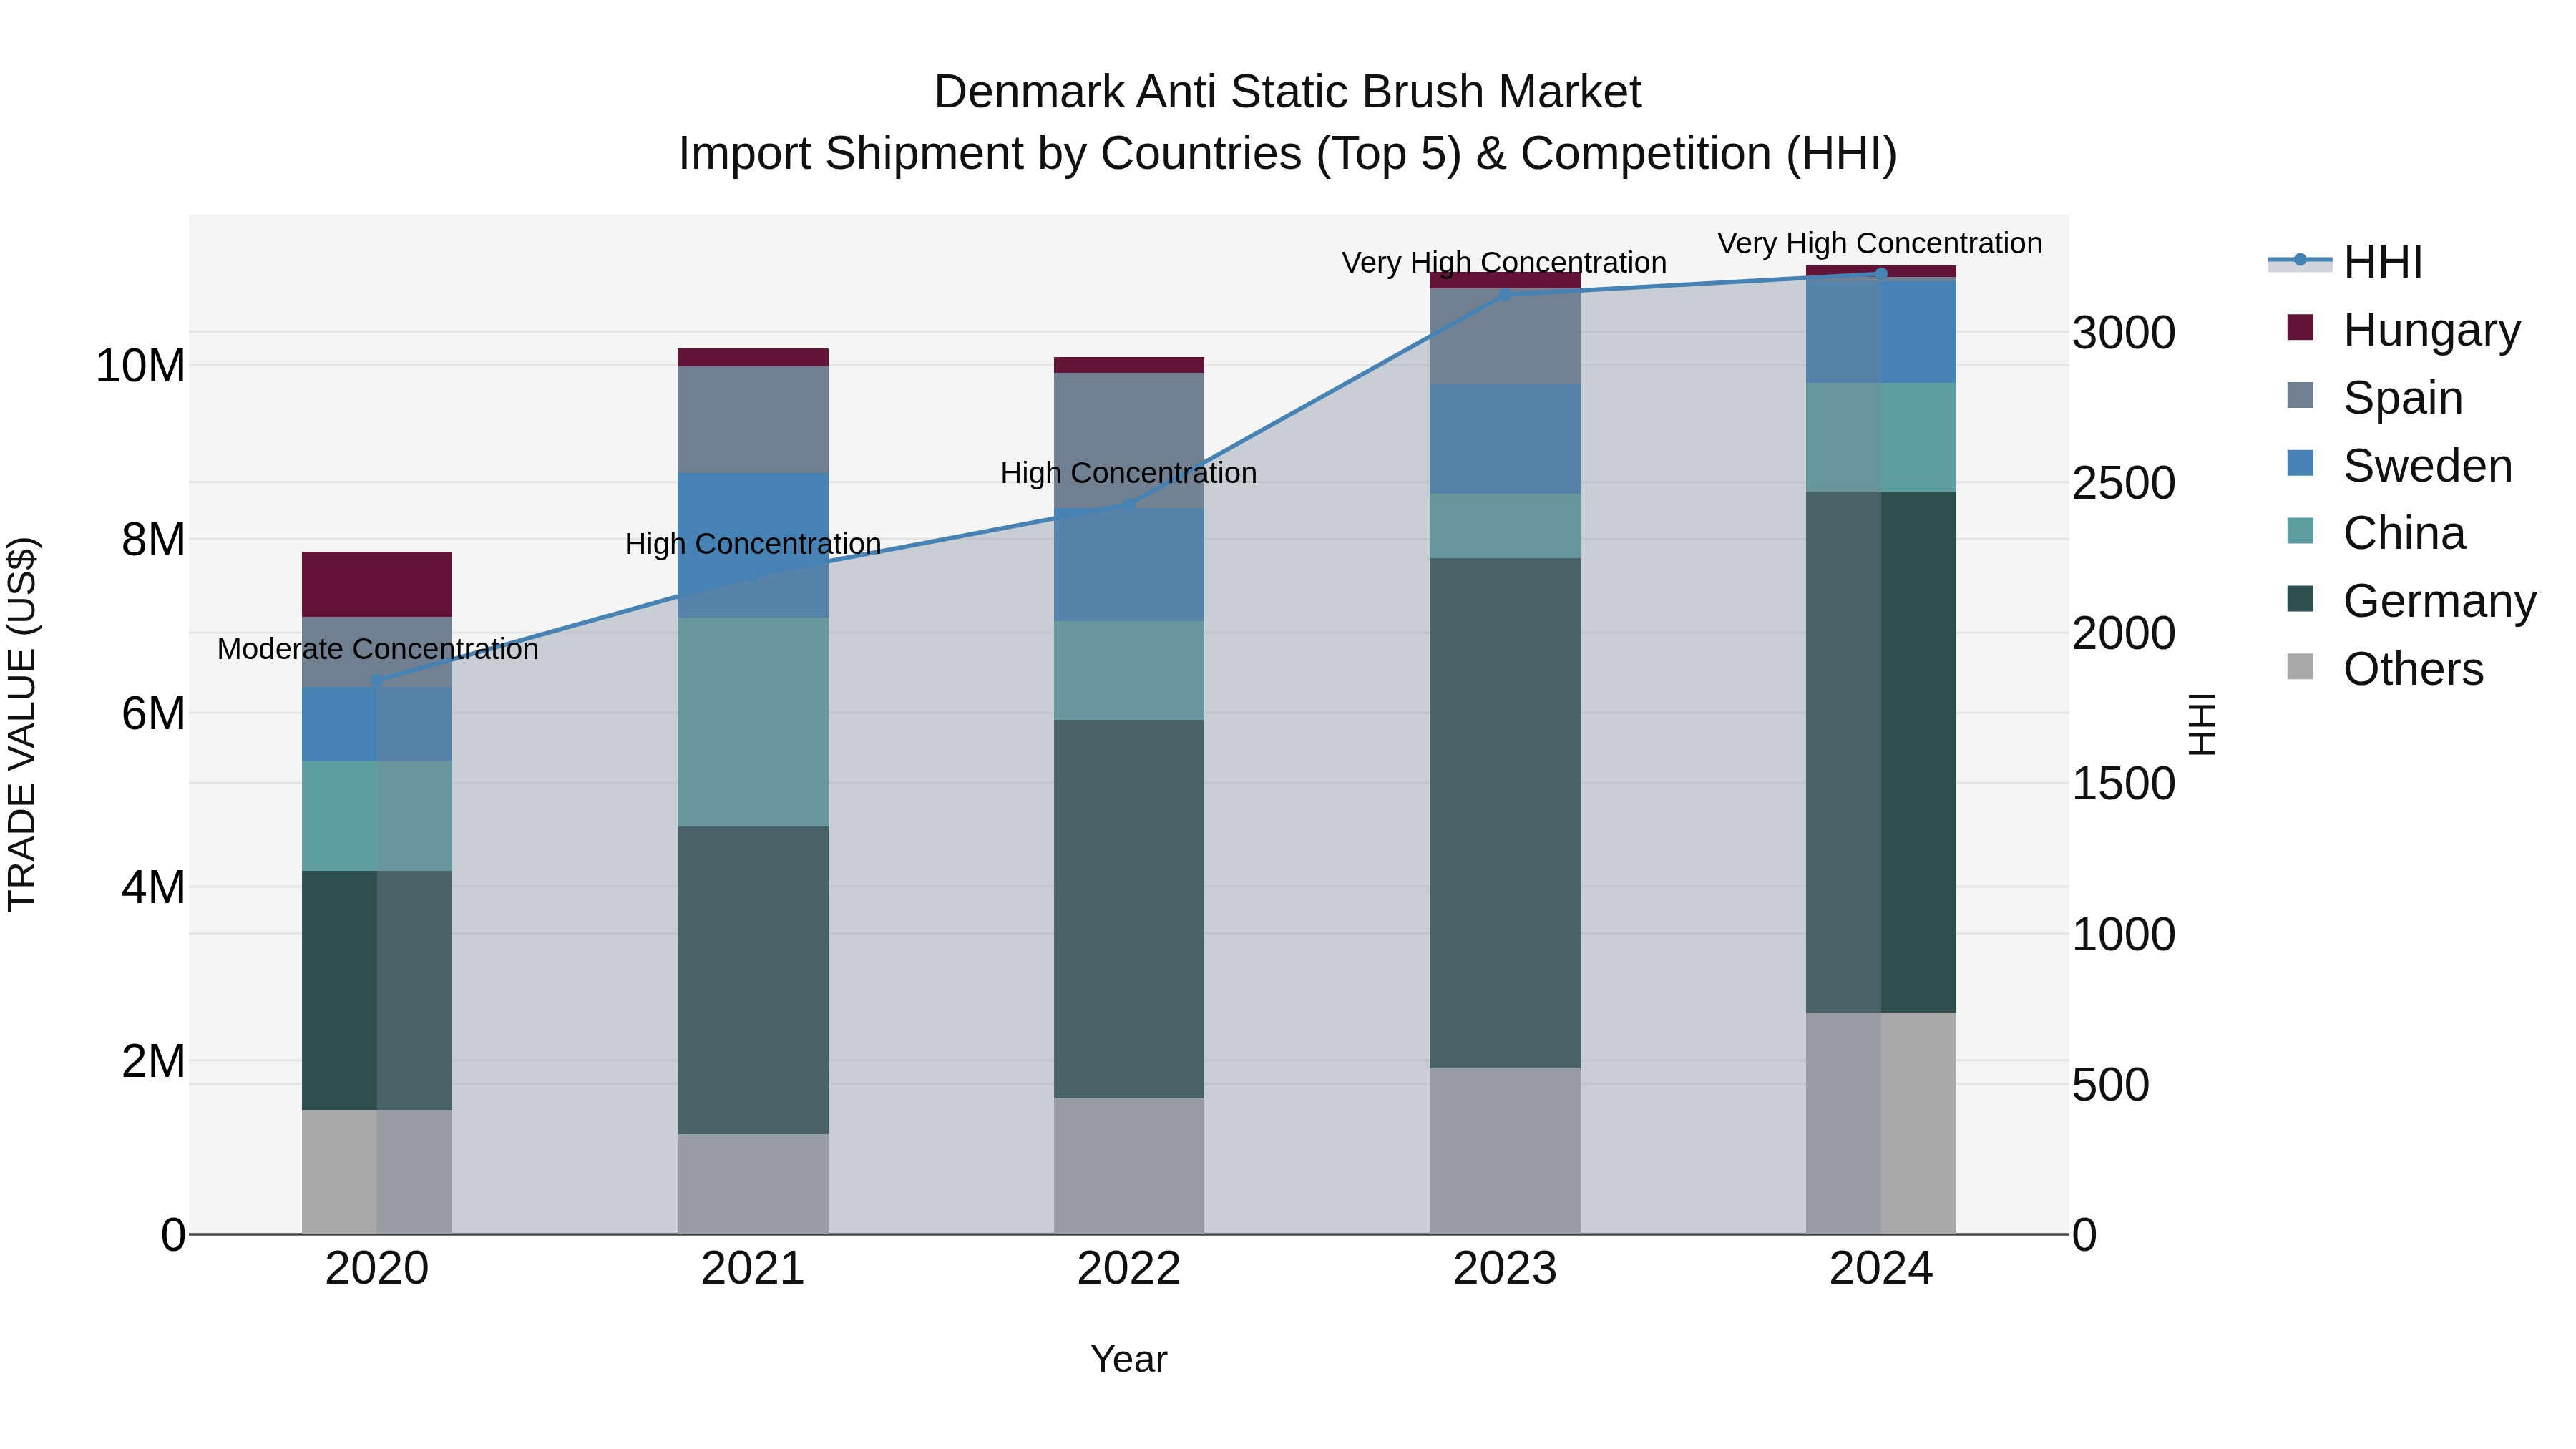Click the Import Shipment by Countries subtitle
Screen dimensions: 2576x1449
1288,154
